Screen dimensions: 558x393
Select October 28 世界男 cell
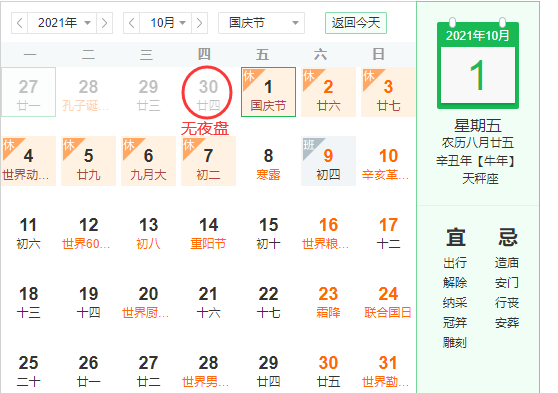[x=208, y=368]
